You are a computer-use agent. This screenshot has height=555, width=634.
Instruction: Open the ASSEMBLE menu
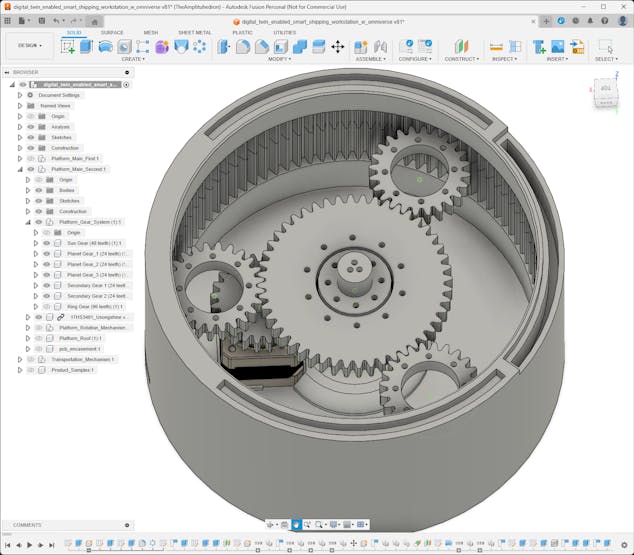click(x=370, y=59)
